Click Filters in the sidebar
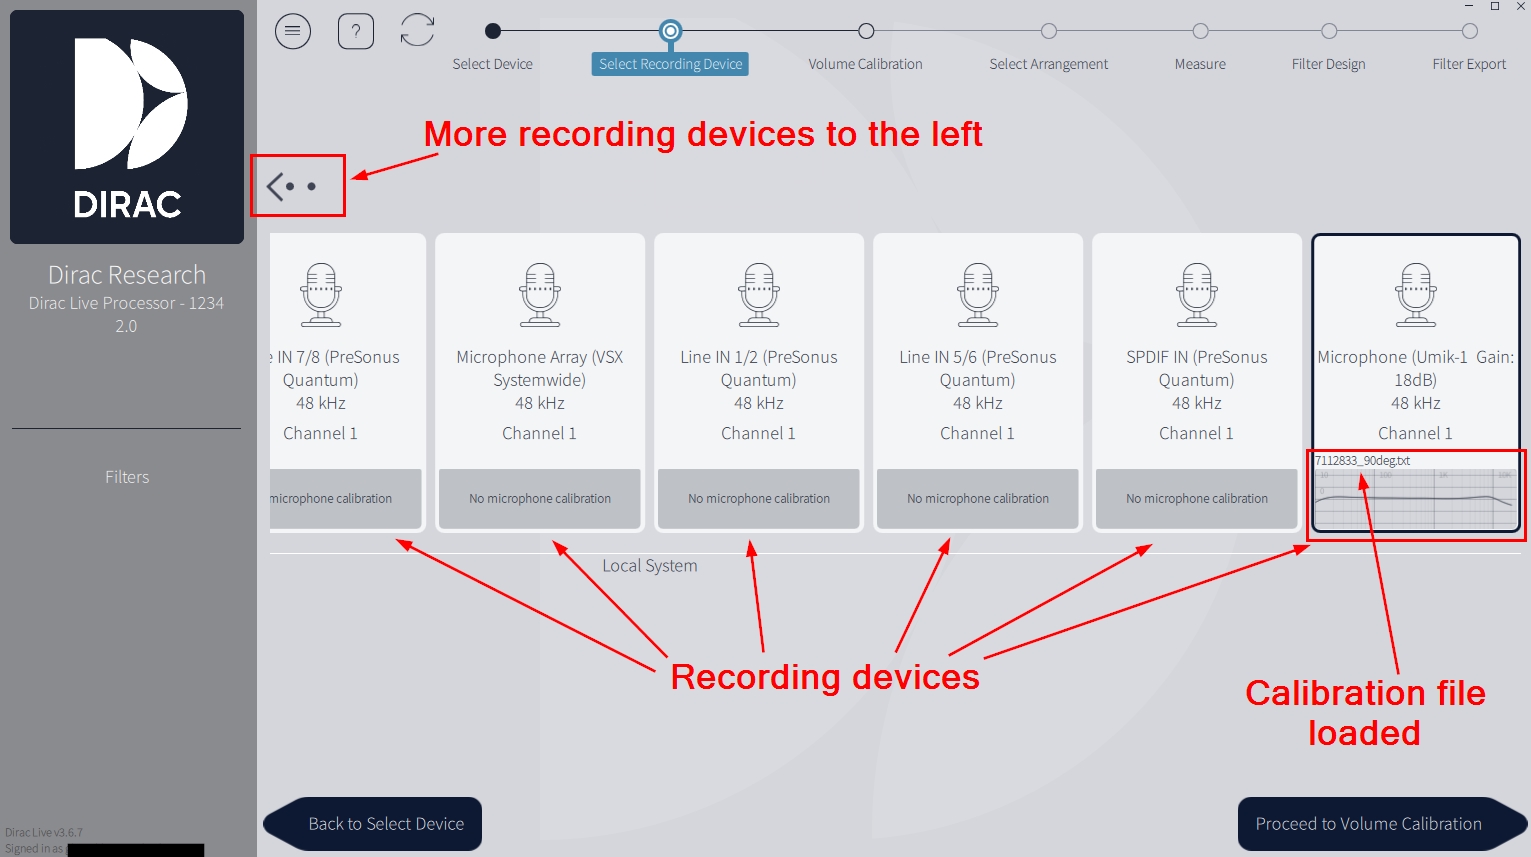This screenshot has height=857, width=1531. tap(126, 477)
